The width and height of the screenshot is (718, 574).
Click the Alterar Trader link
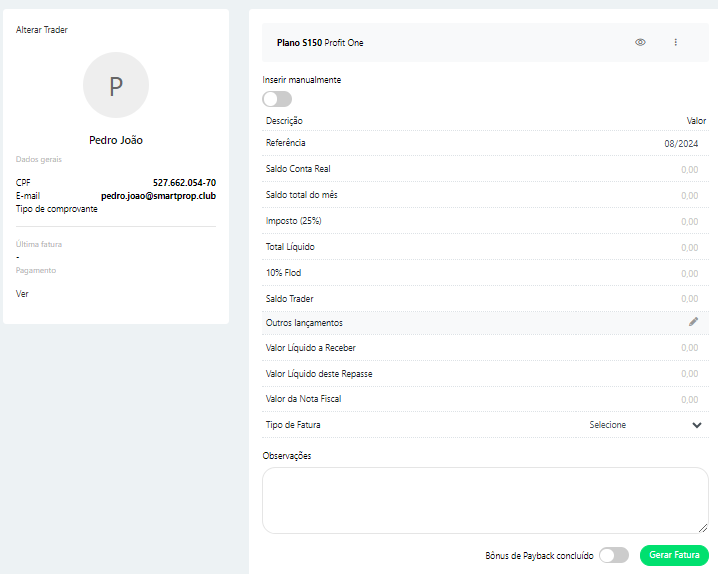point(42,30)
